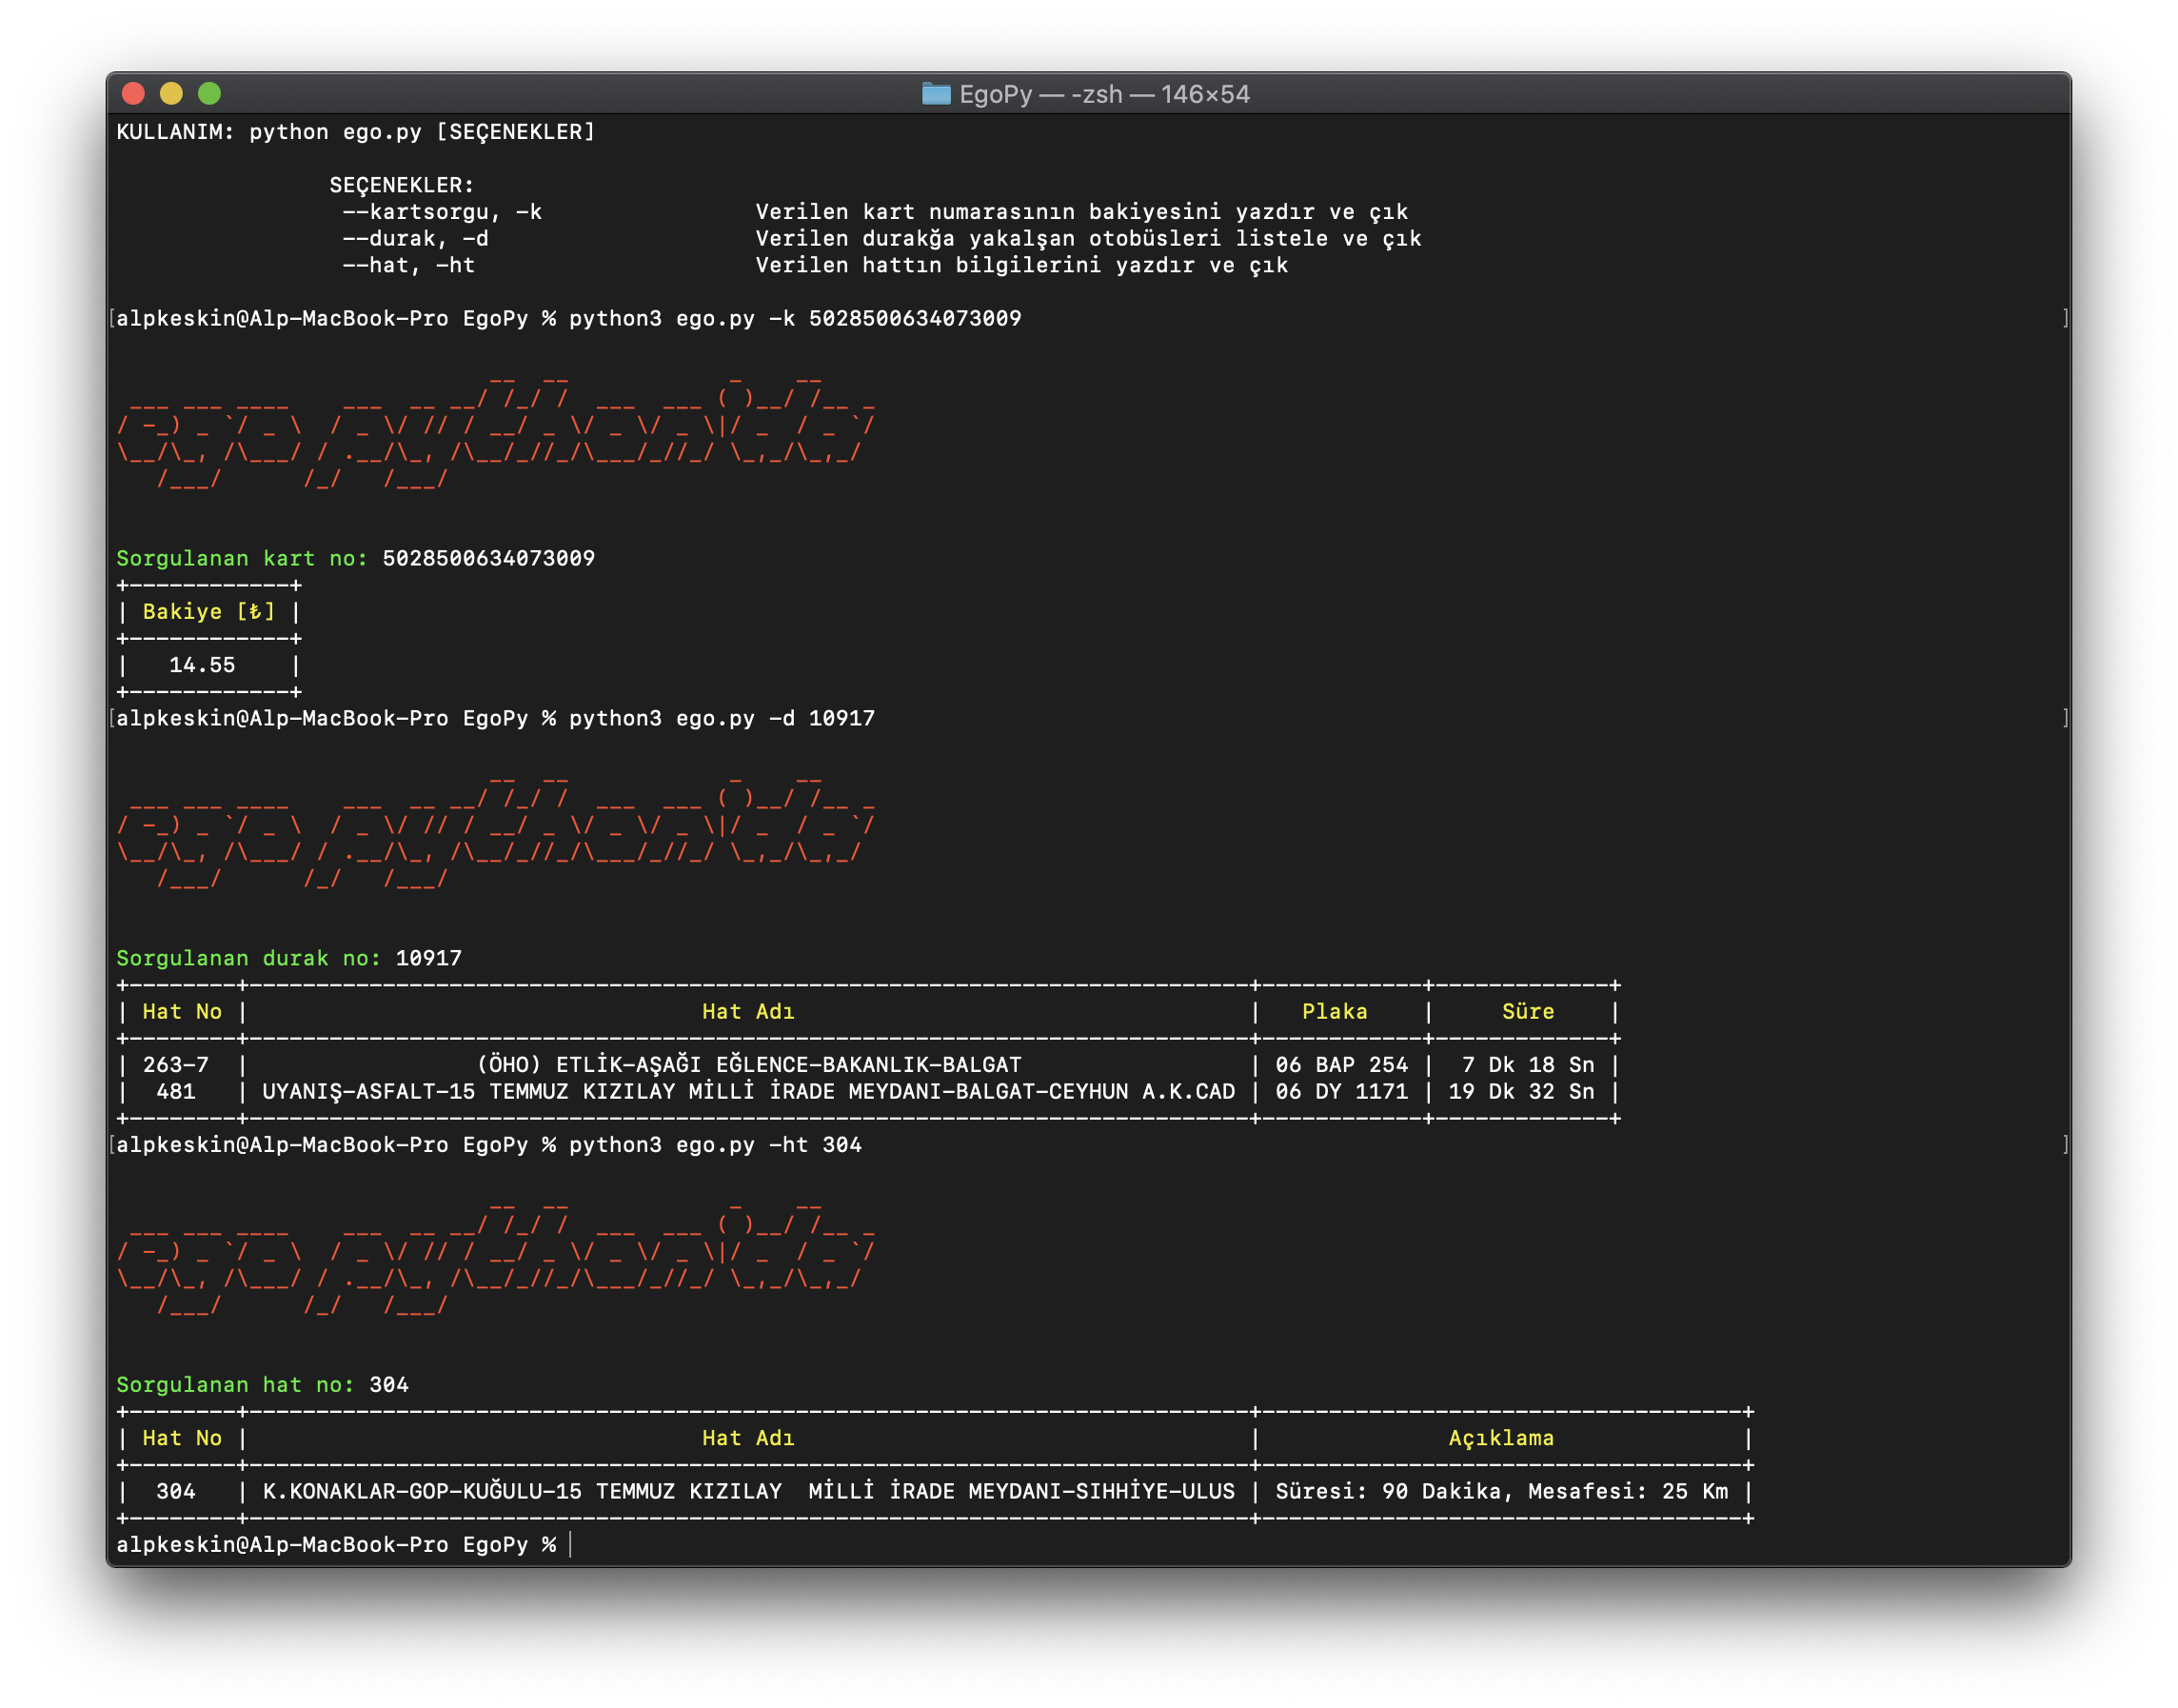
Task: Click the card number 5028500634073009 in the first command
Action: [914, 318]
